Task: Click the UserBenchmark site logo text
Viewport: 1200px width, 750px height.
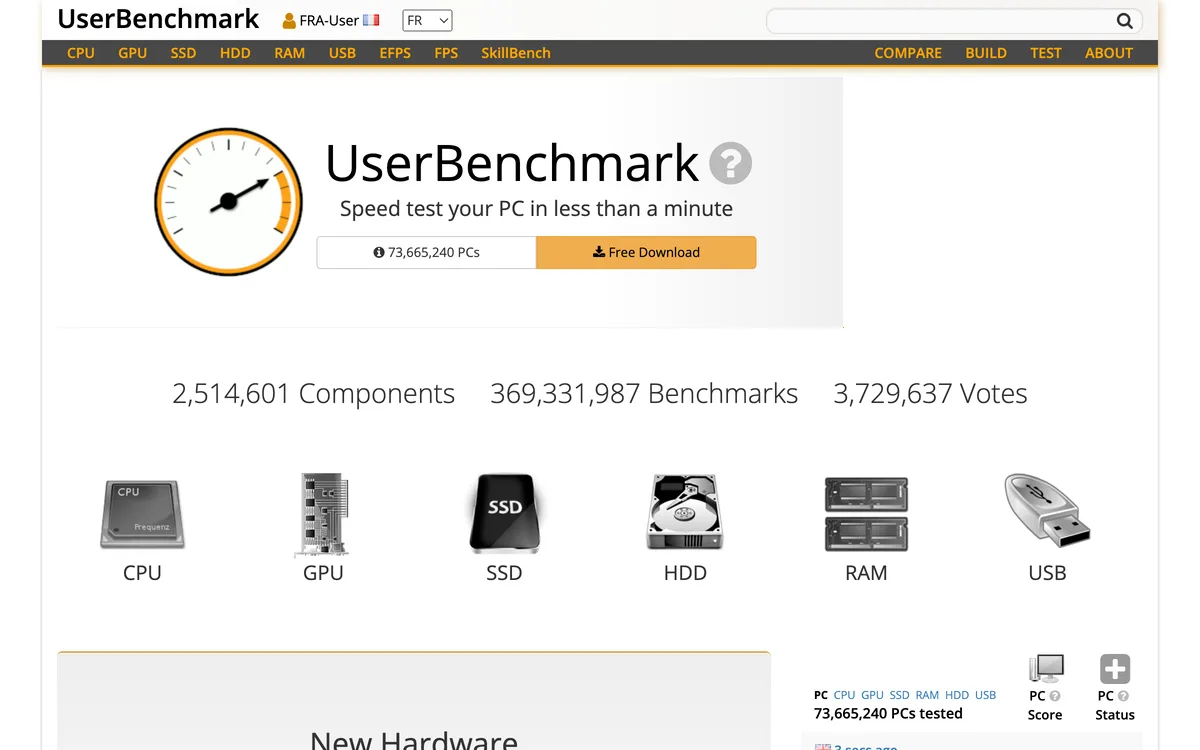Action: coord(158,19)
